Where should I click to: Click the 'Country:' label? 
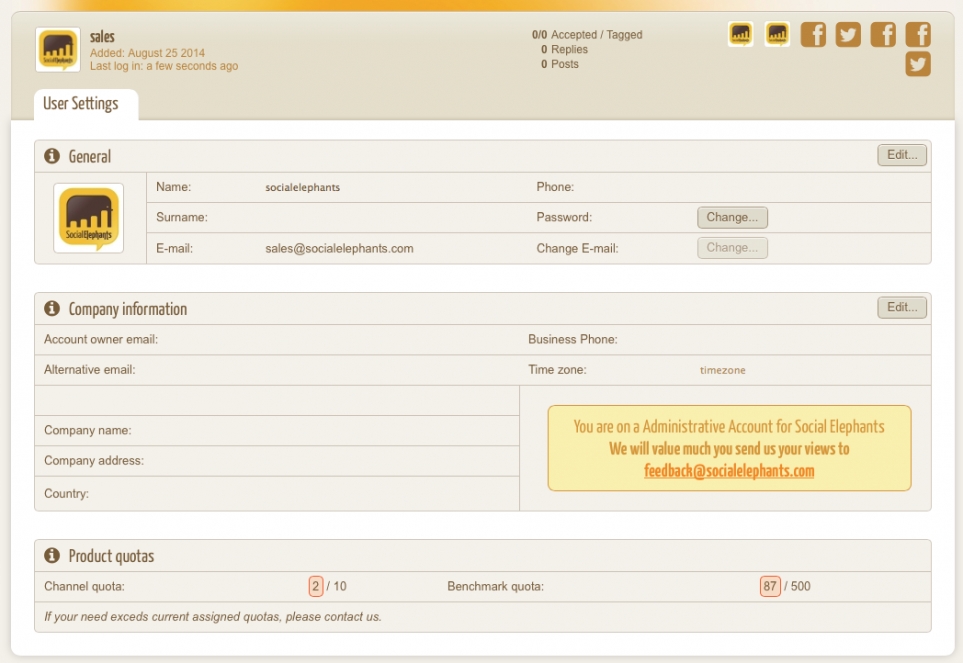click(66, 494)
